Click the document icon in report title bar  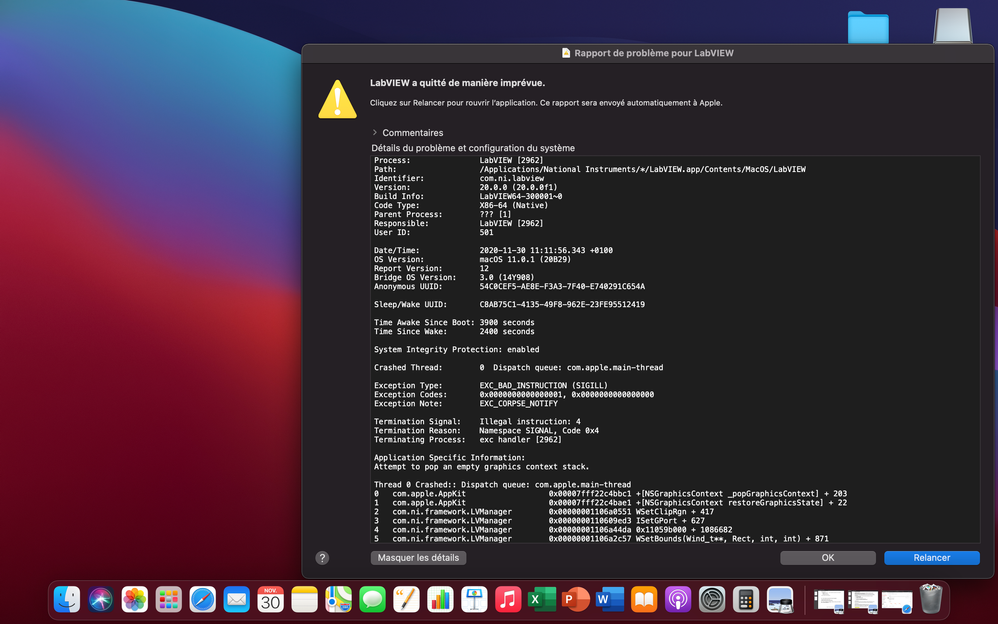[x=566, y=53]
